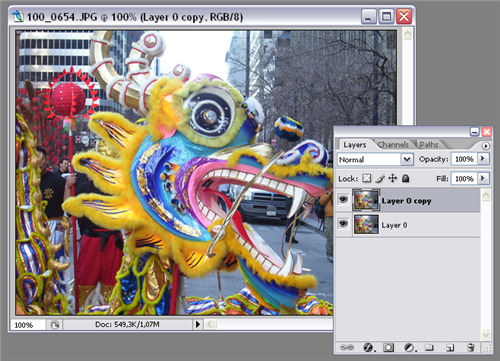Screen dimensions: 500x361
Task: Lock position move icon
Action: tap(393, 178)
